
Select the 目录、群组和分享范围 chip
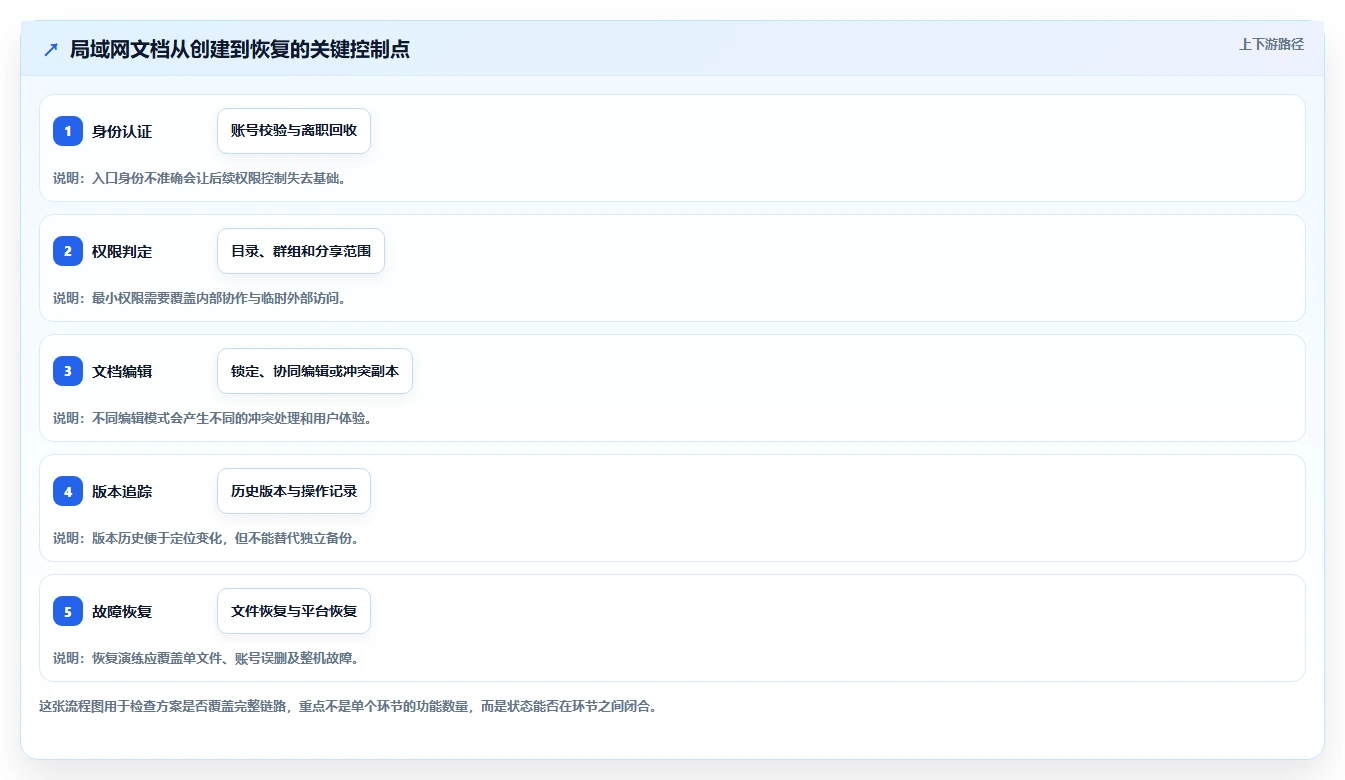301,251
